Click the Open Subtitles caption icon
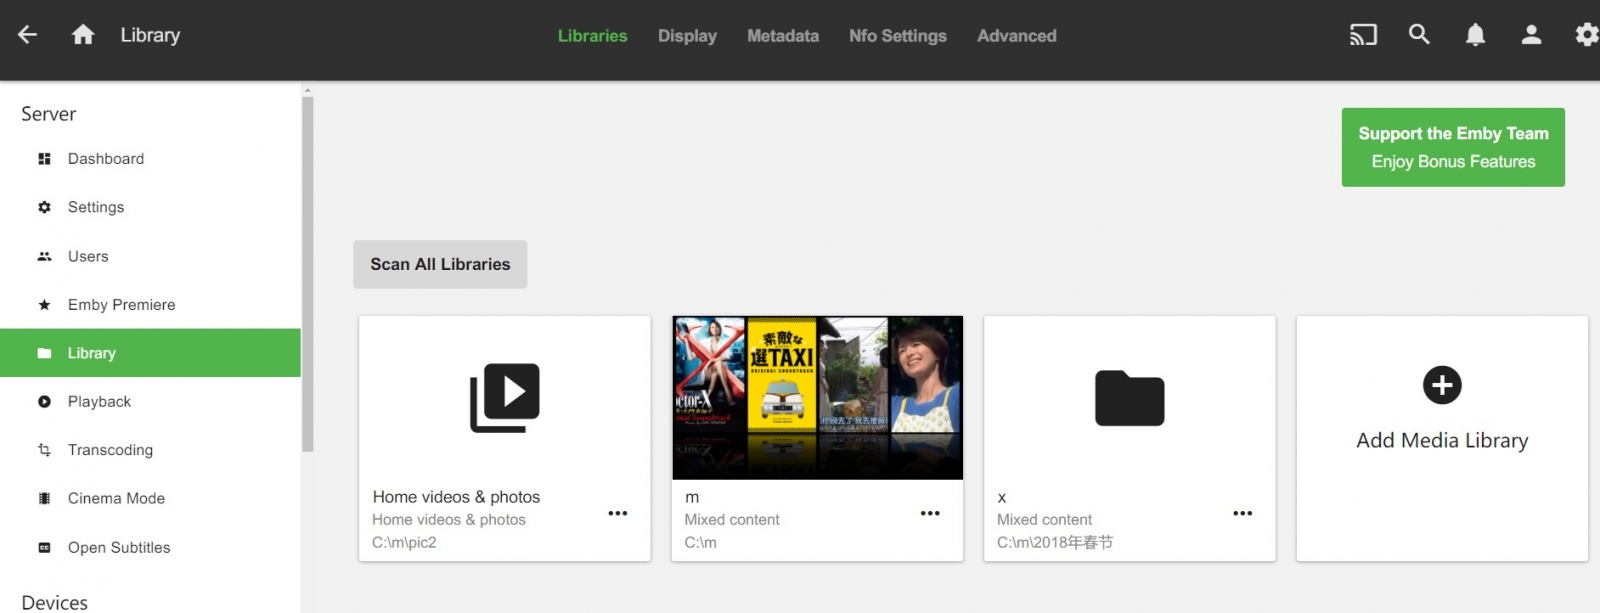The height and width of the screenshot is (613, 1600). pyautogui.click(x=44, y=547)
